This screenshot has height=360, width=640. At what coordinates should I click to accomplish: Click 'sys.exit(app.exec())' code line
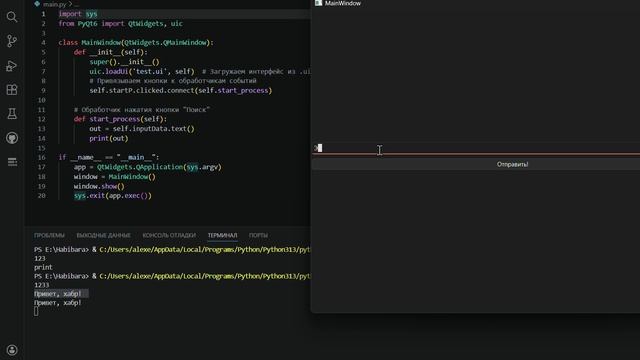tap(113, 196)
